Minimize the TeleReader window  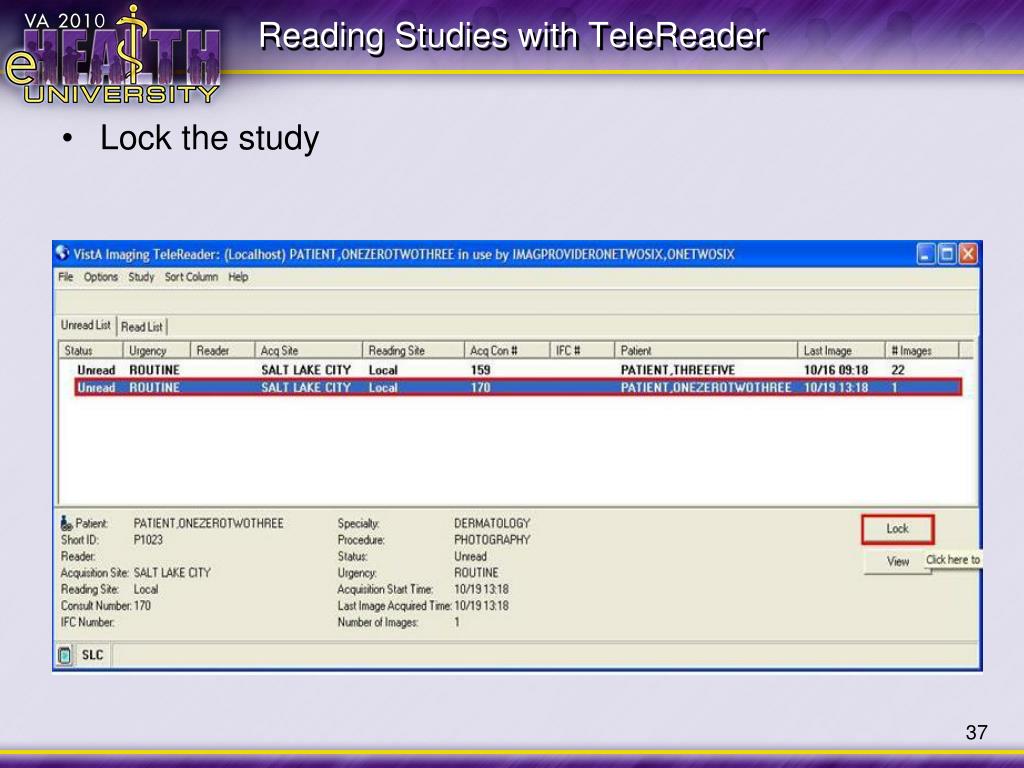(926, 254)
